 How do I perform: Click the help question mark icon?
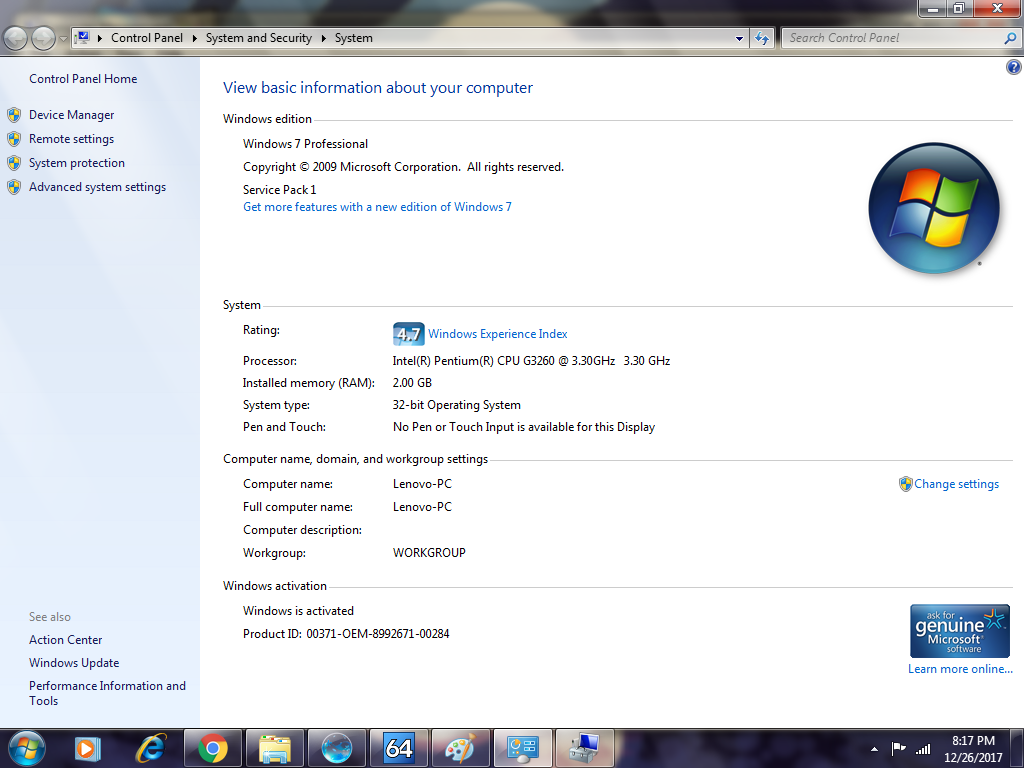[1013, 67]
